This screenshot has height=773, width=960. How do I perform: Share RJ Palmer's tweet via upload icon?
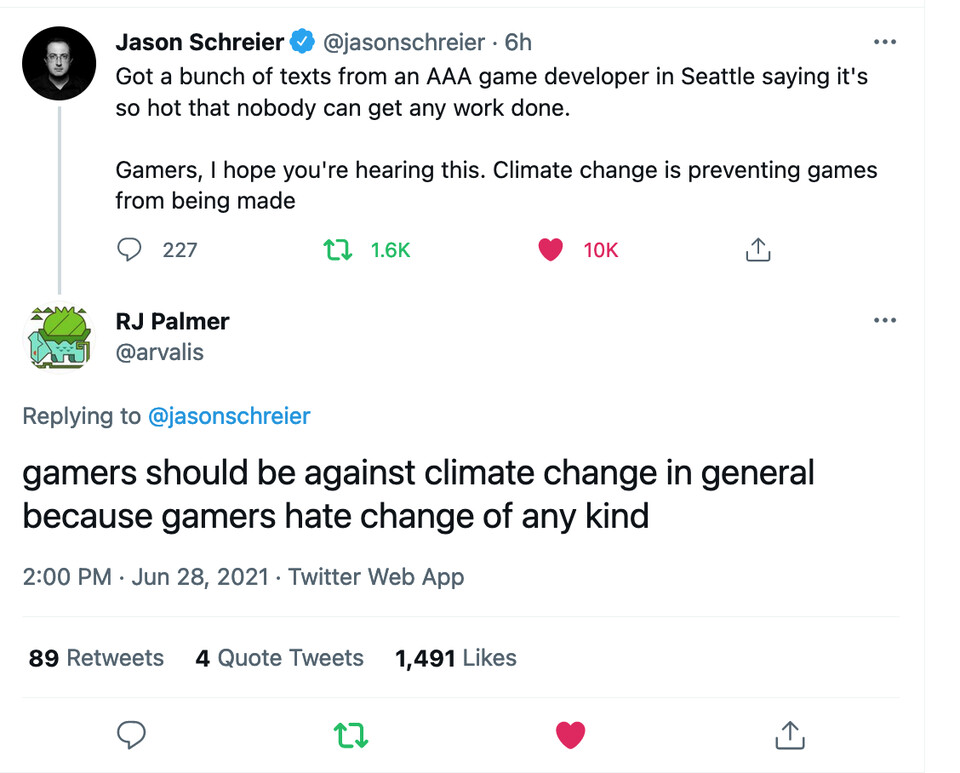tap(789, 736)
